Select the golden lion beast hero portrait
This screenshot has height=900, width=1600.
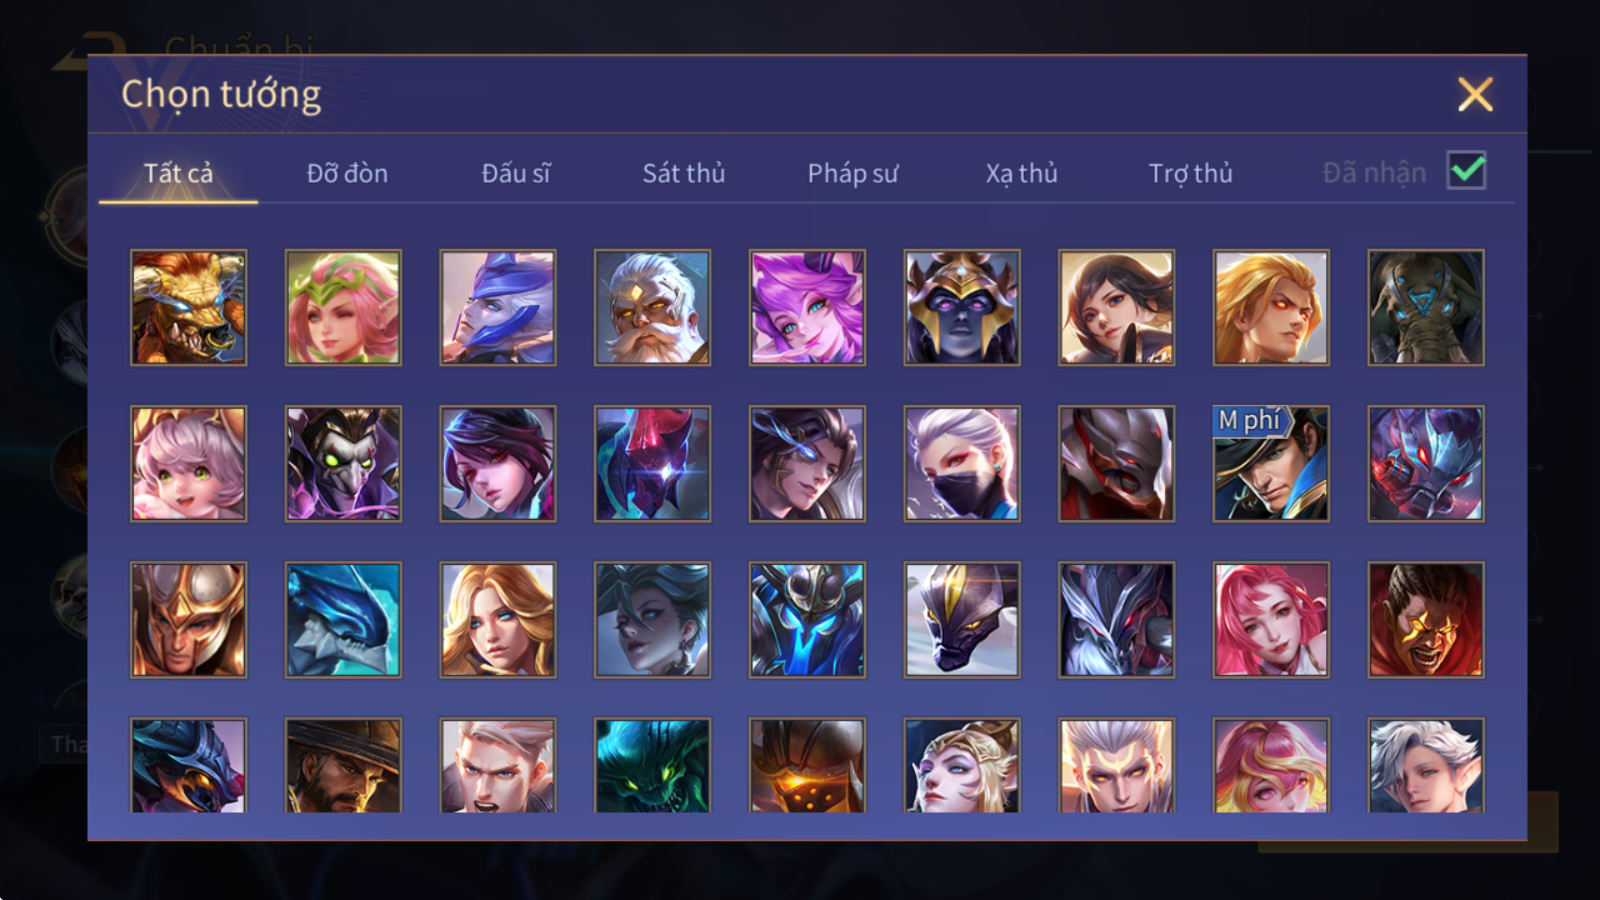click(x=188, y=307)
